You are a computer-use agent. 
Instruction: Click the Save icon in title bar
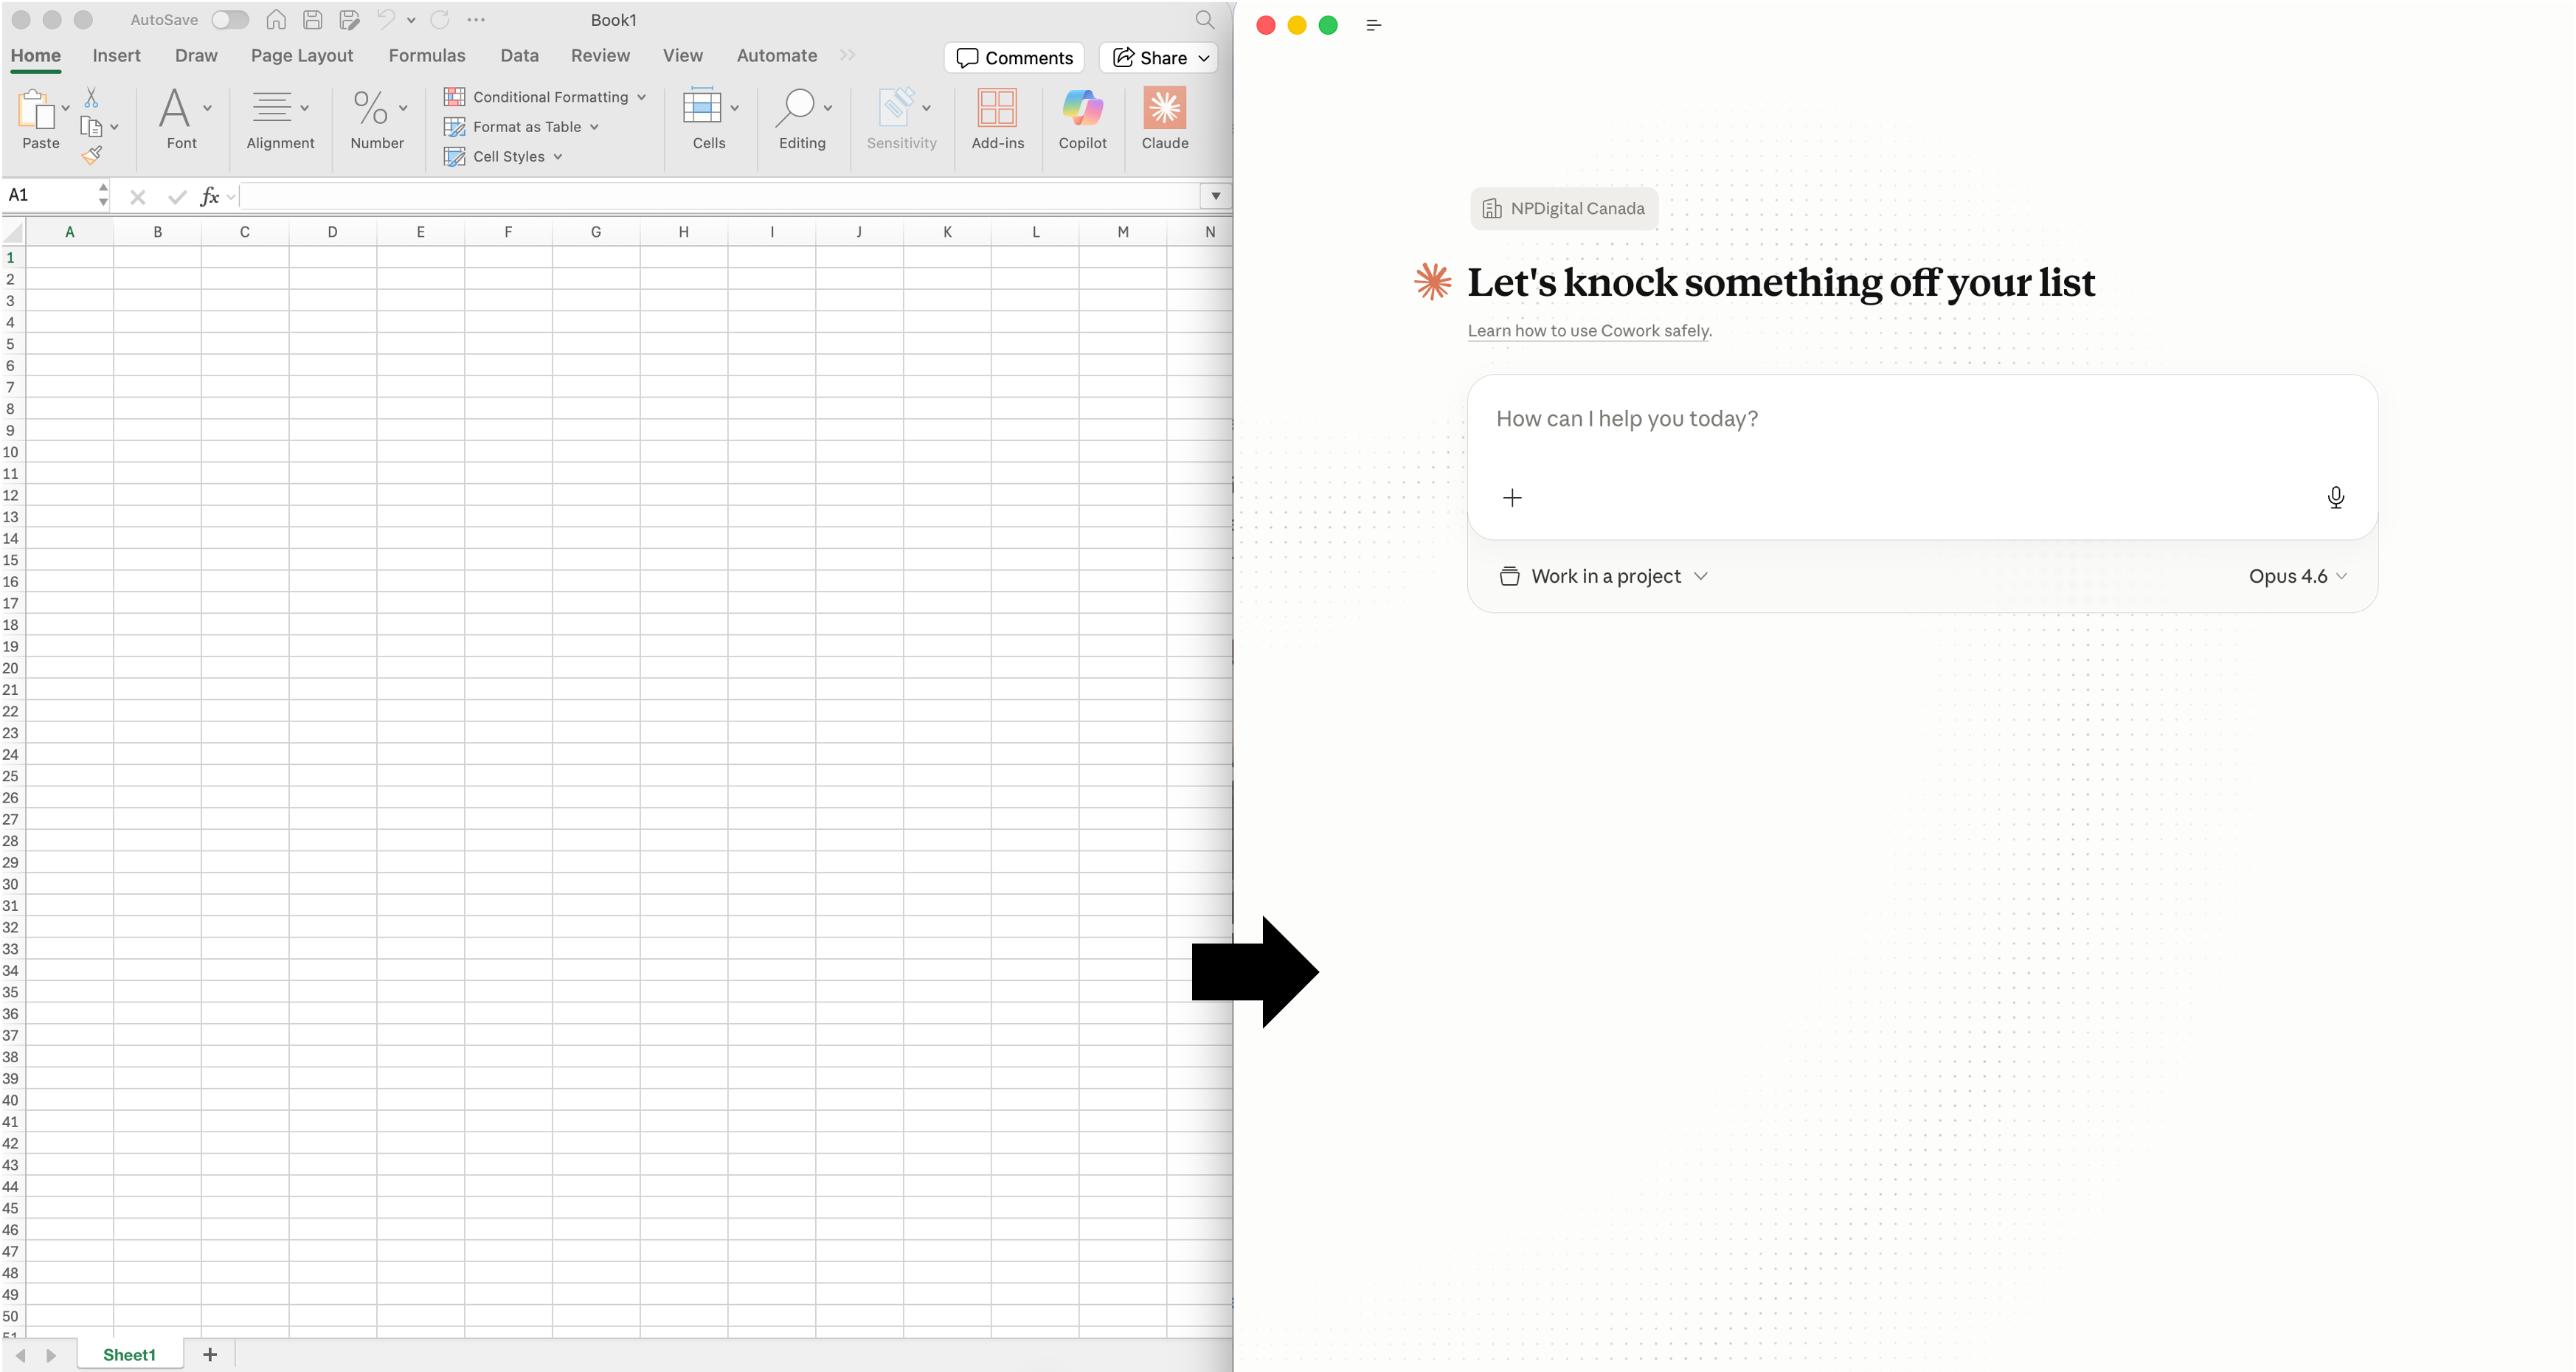tap(312, 20)
